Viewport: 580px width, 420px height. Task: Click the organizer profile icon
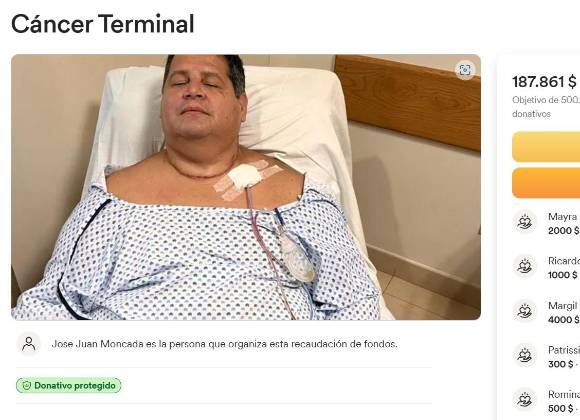click(28, 344)
